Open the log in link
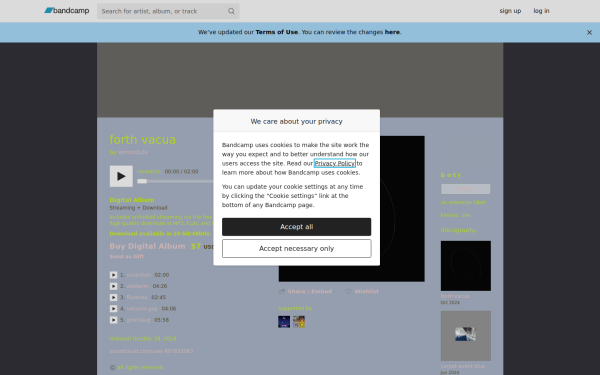The image size is (600, 375). (x=541, y=11)
